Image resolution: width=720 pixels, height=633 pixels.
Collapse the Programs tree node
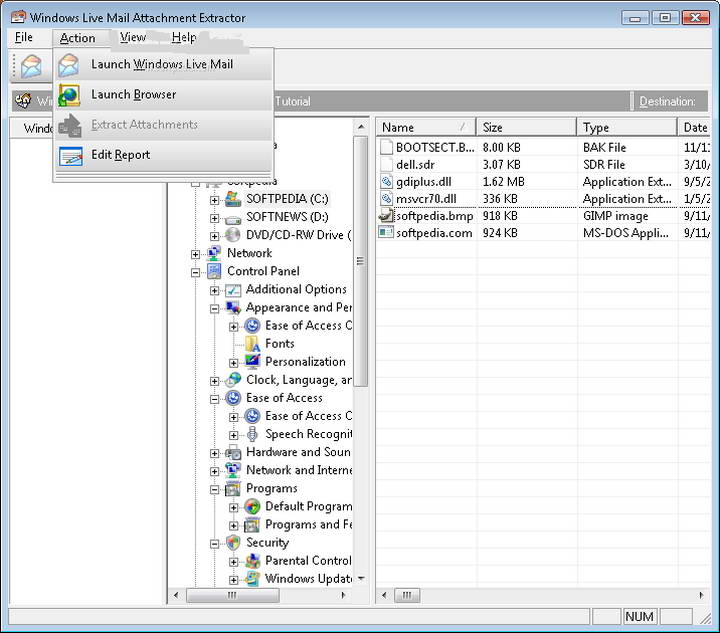point(214,490)
